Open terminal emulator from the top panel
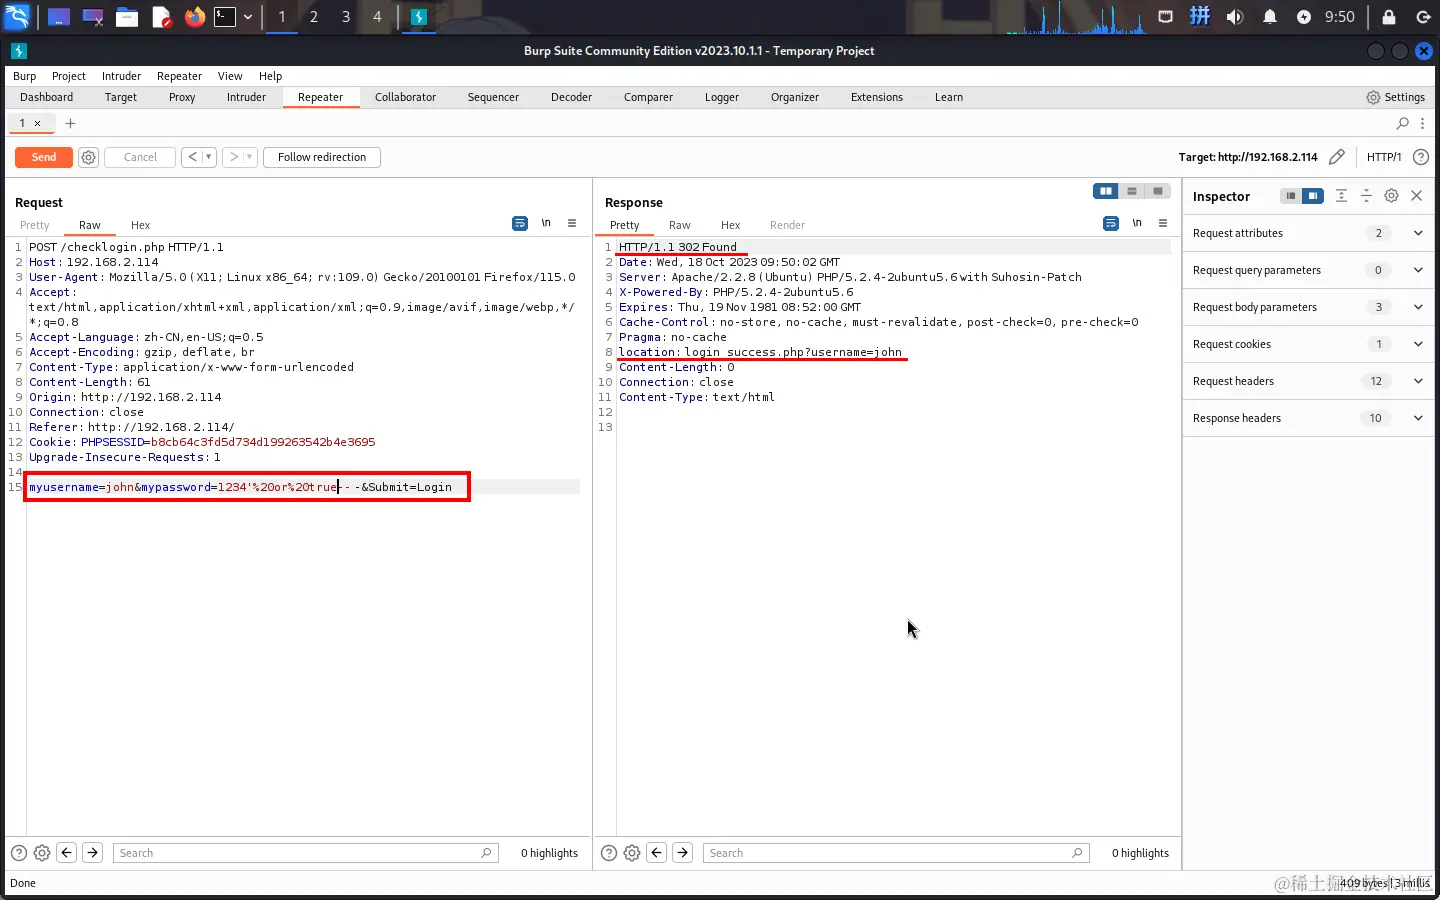Viewport: 1440px width, 900px height. tap(225, 17)
